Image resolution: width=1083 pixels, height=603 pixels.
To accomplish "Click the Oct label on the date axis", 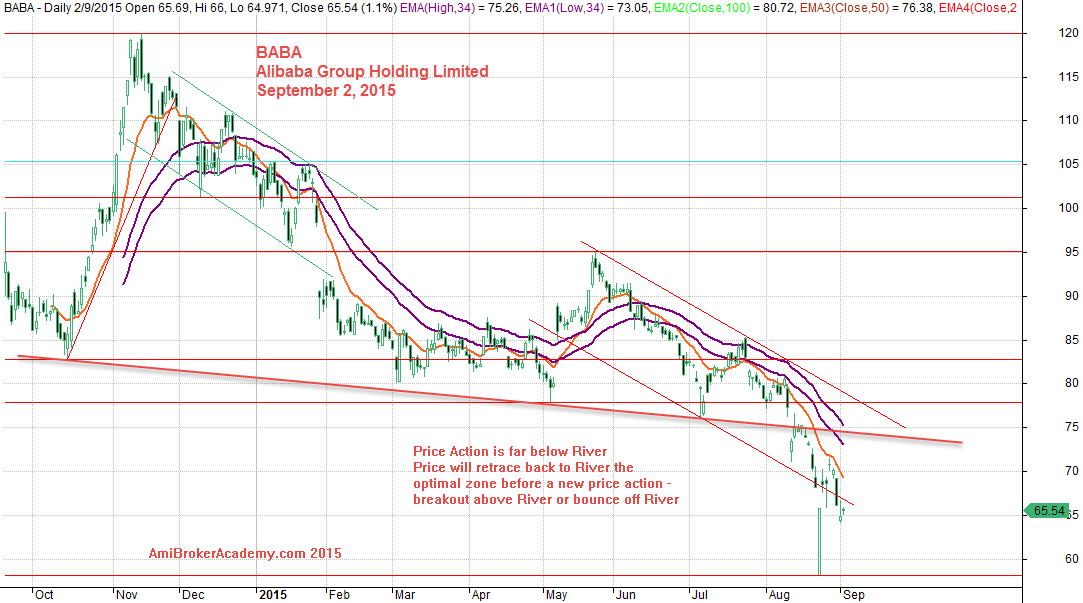I will 44,595.
